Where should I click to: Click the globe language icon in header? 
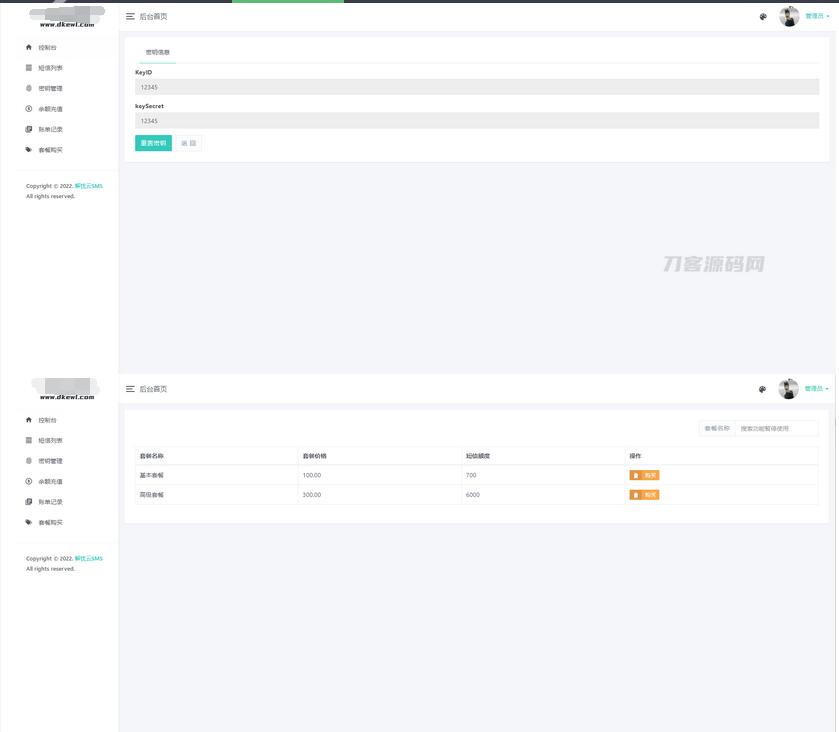point(763,16)
